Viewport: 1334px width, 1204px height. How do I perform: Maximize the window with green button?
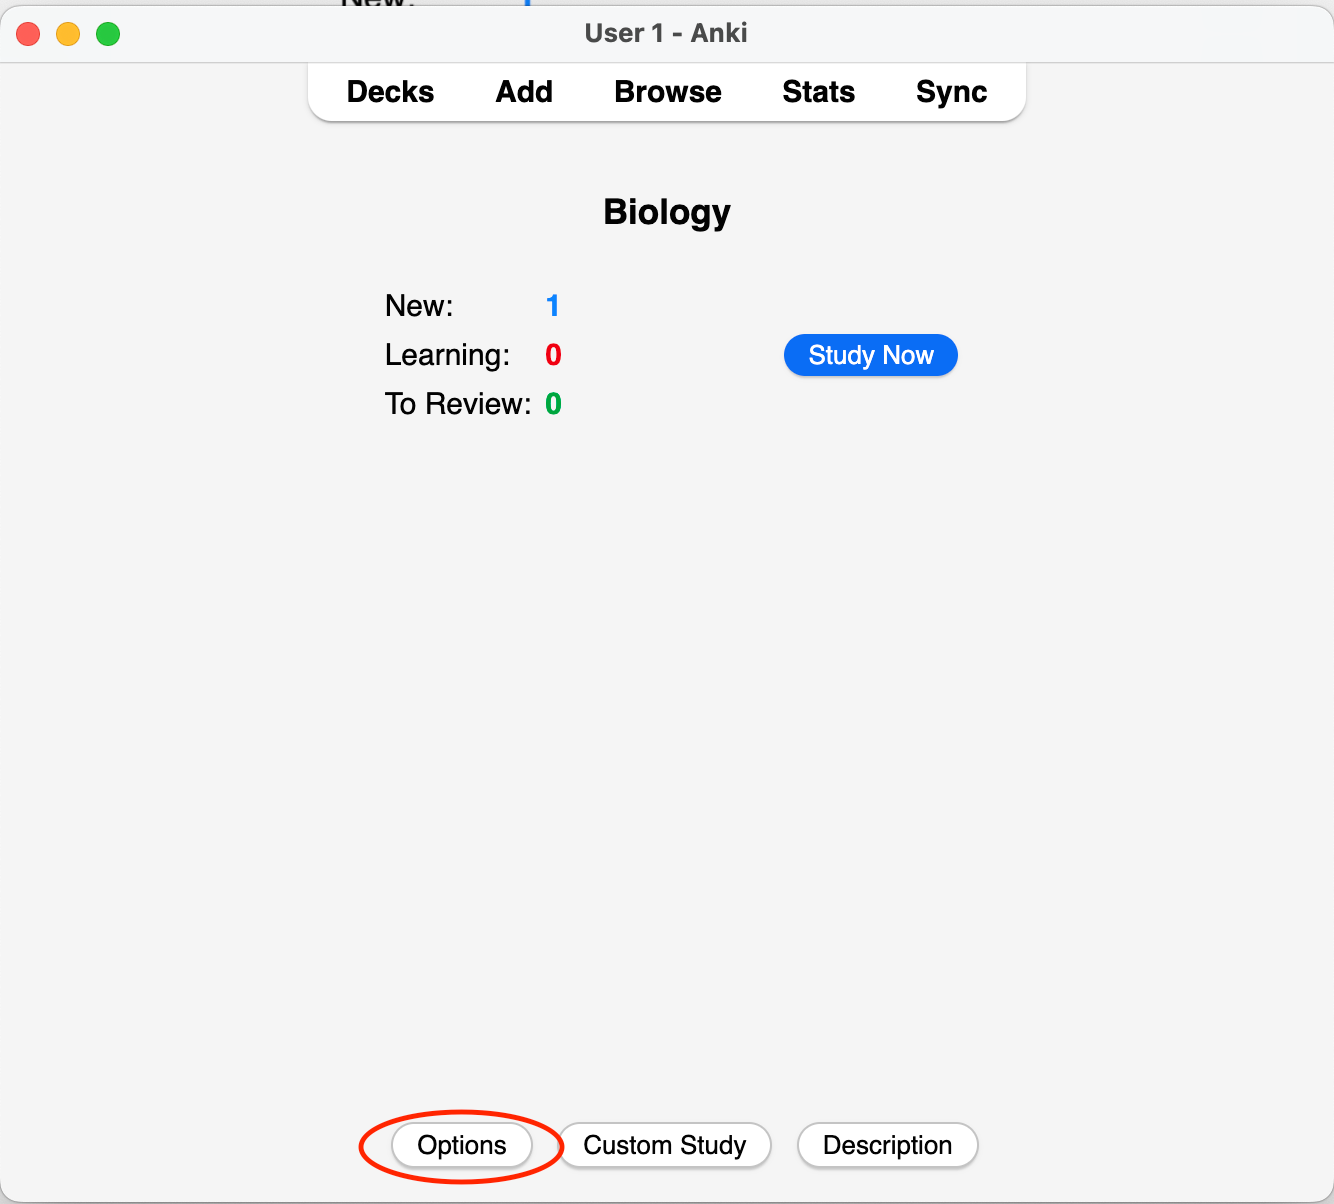click(x=108, y=34)
